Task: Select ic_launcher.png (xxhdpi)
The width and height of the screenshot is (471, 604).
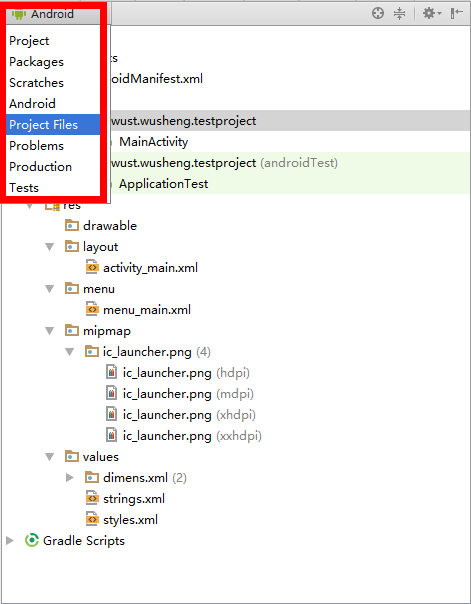Action: (x=192, y=436)
